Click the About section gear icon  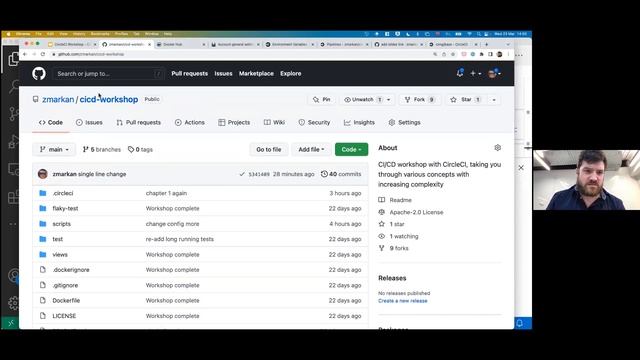point(497,148)
